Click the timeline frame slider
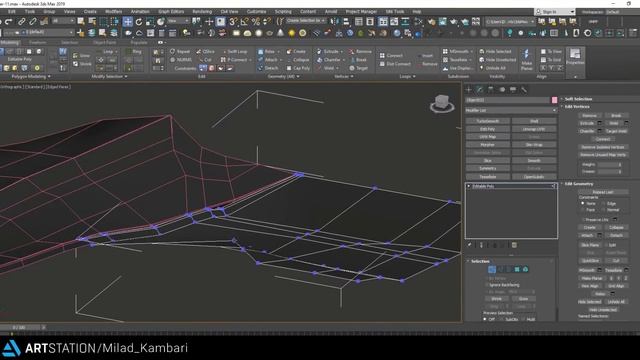Image resolution: width=640 pixels, height=360 pixels. tap(20, 327)
